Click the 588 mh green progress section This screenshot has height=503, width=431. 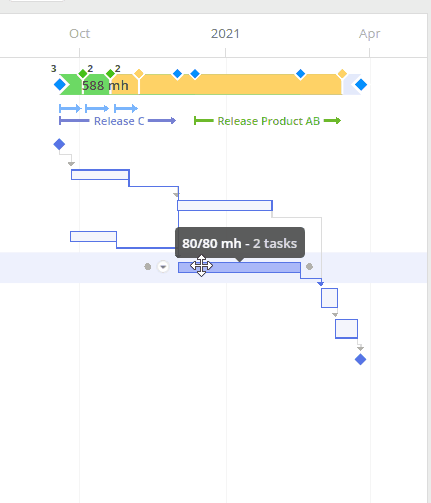pyautogui.click(x=95, y=86)
